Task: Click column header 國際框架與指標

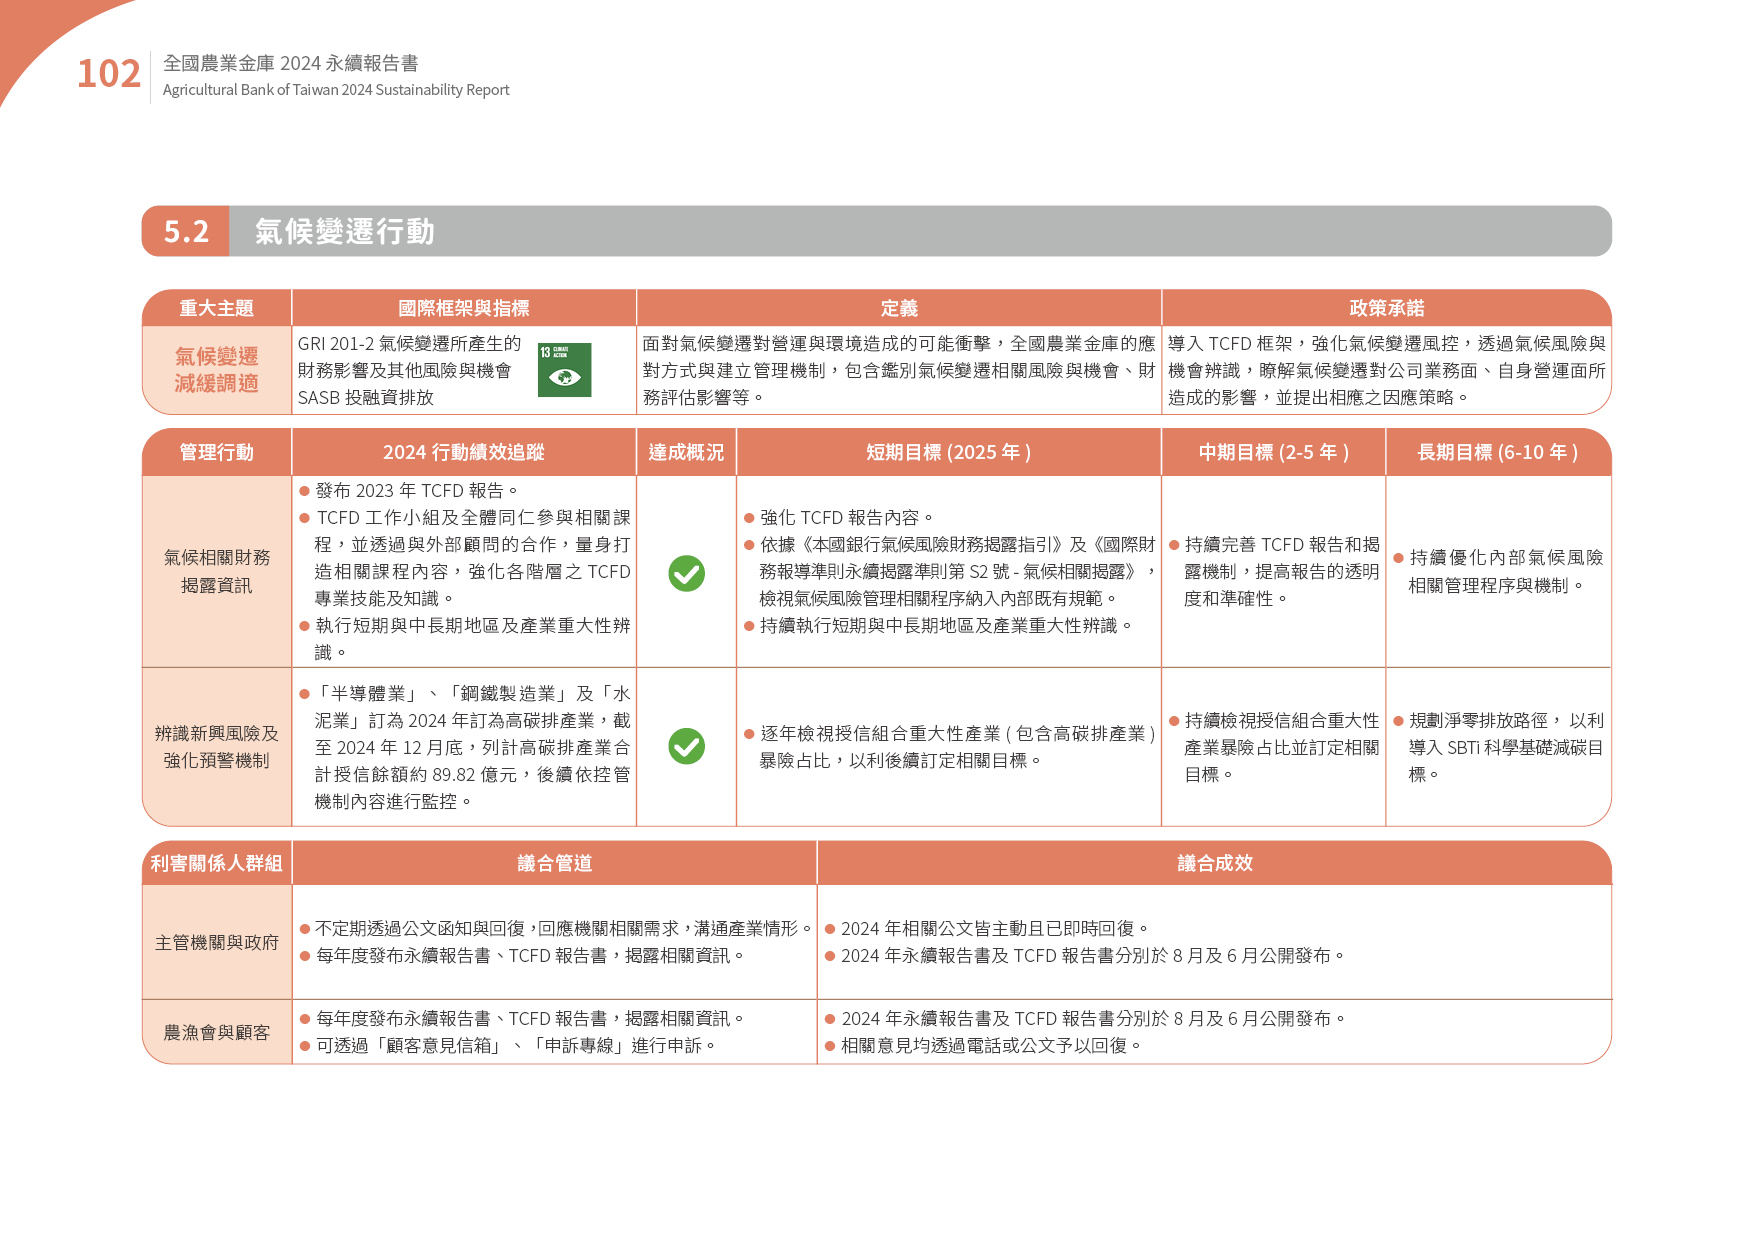Action: (463, 308)
